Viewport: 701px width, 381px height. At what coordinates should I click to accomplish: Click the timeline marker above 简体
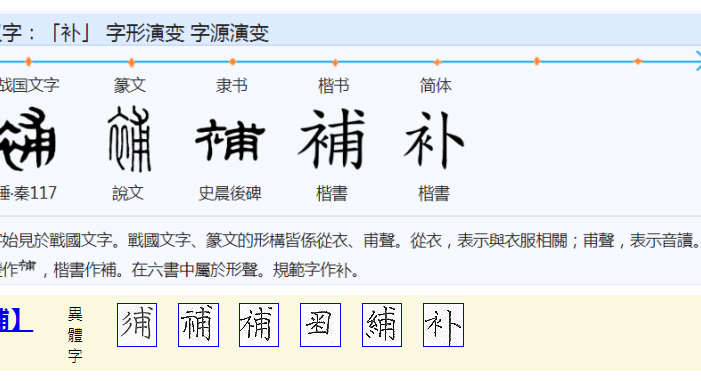coord(437,62)
